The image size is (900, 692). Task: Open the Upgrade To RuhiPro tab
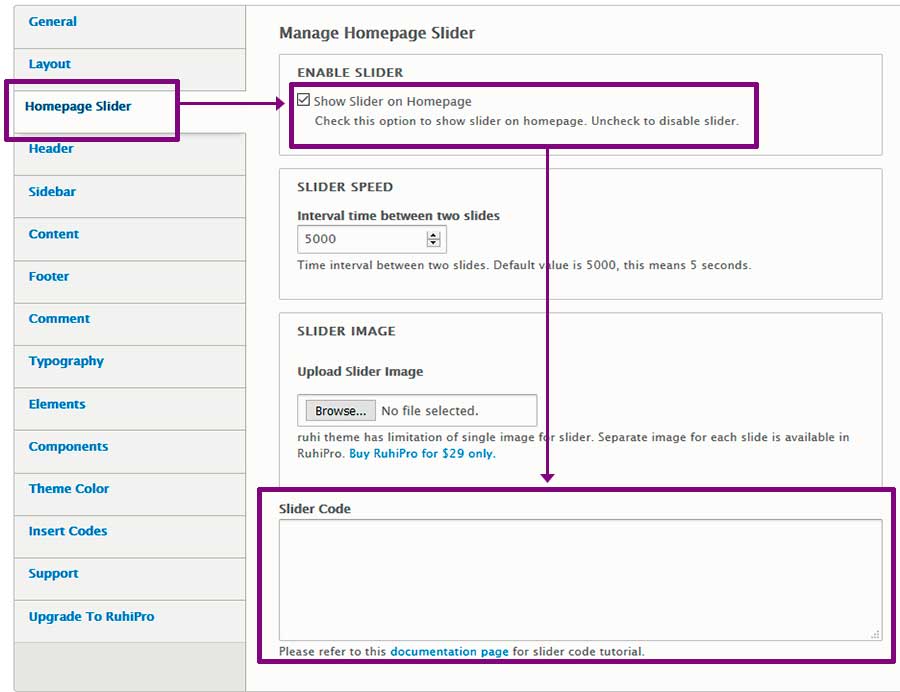coord(91,616)
